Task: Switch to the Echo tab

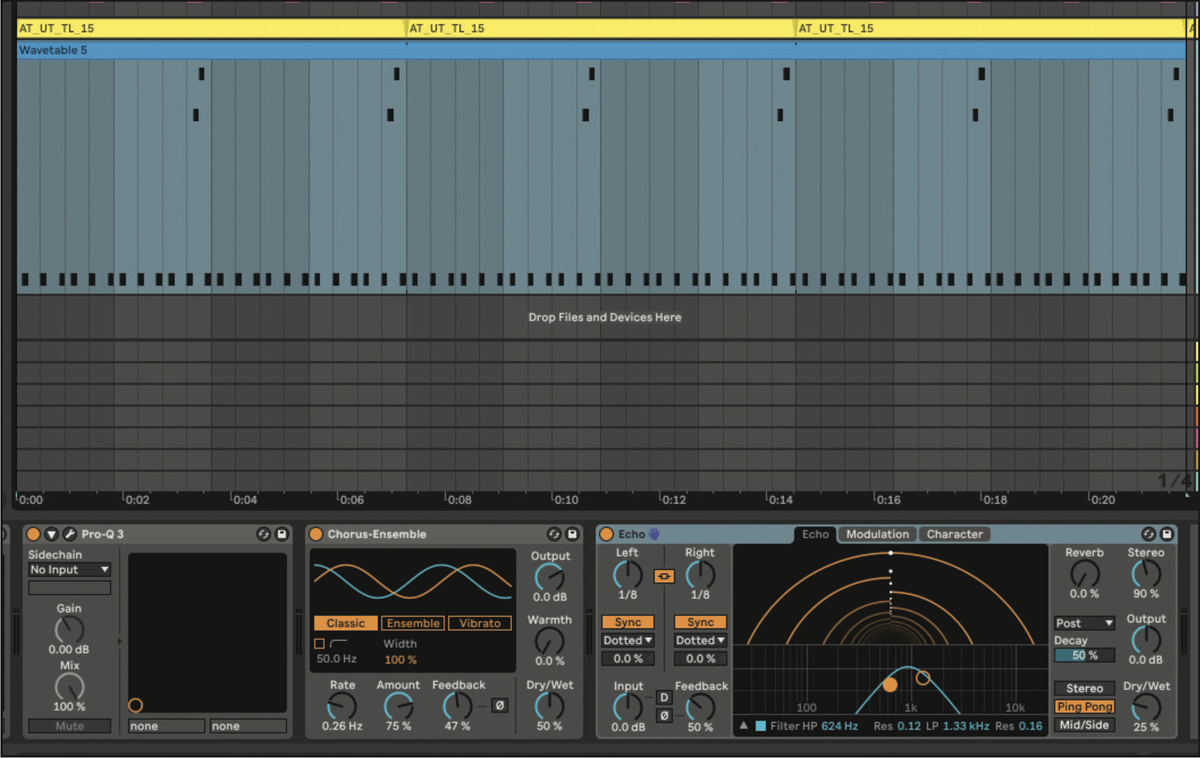Action: click(x=815, y=534)
